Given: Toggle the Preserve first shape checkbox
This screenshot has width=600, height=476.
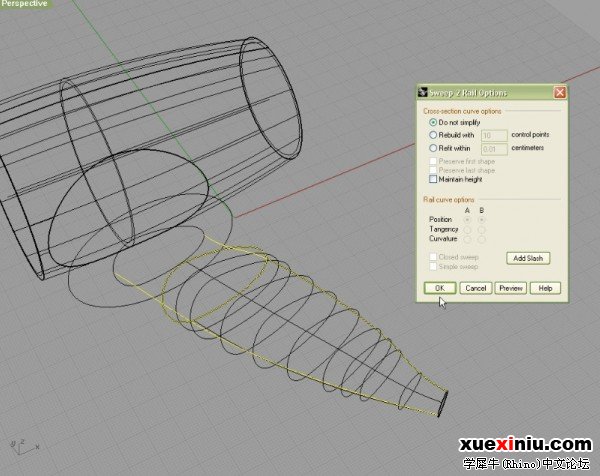Looking at the screenshot, I should coord(433,161).
